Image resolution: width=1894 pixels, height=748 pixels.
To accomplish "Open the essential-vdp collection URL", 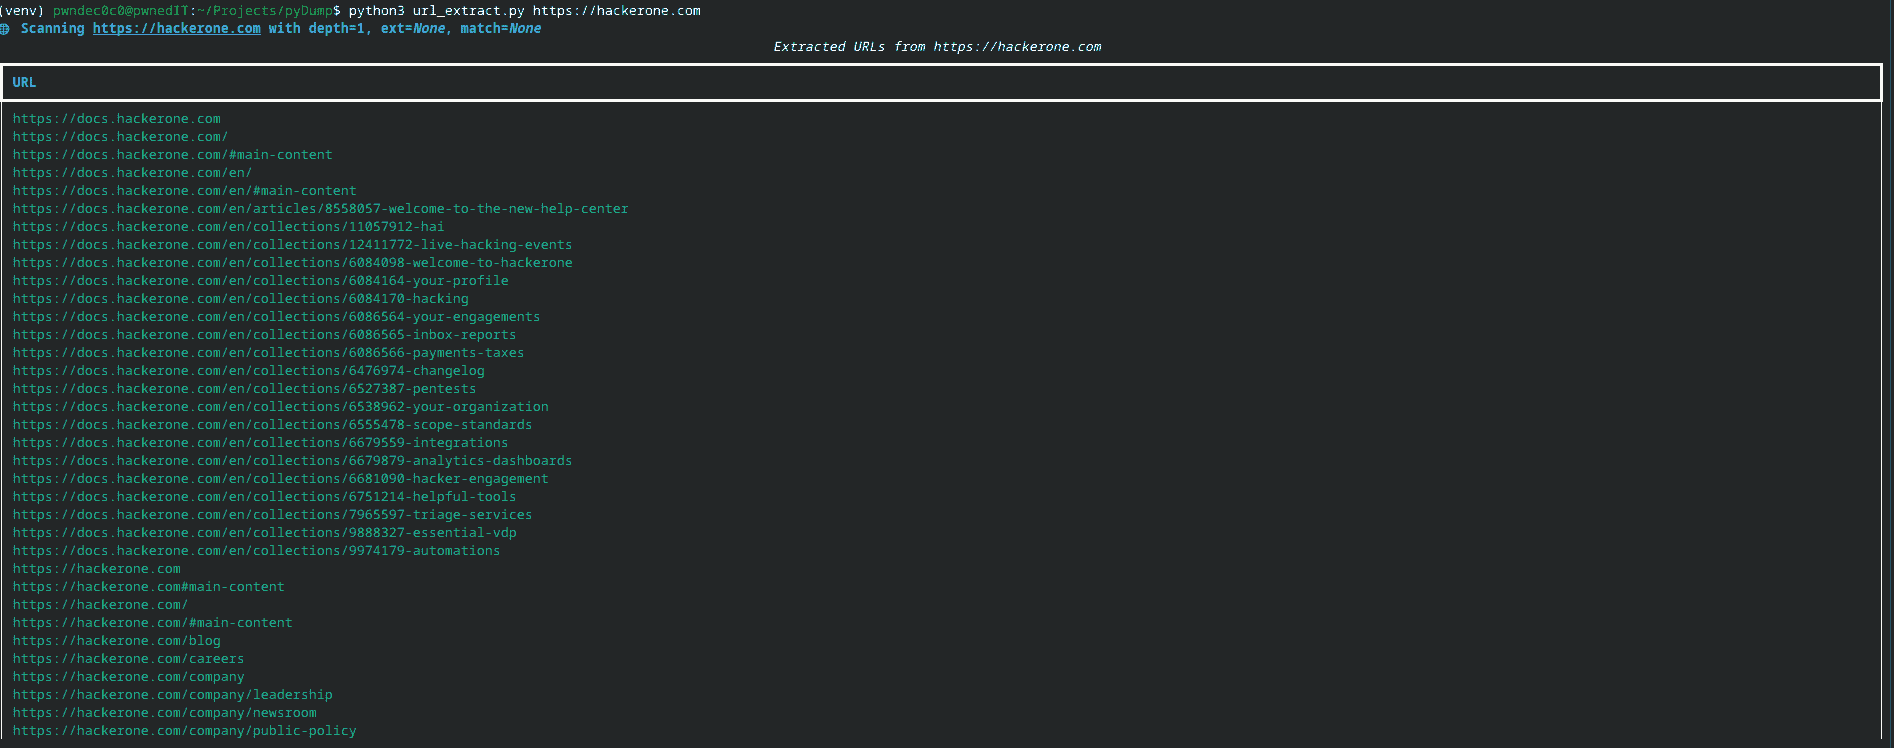I will pos(265,533).
